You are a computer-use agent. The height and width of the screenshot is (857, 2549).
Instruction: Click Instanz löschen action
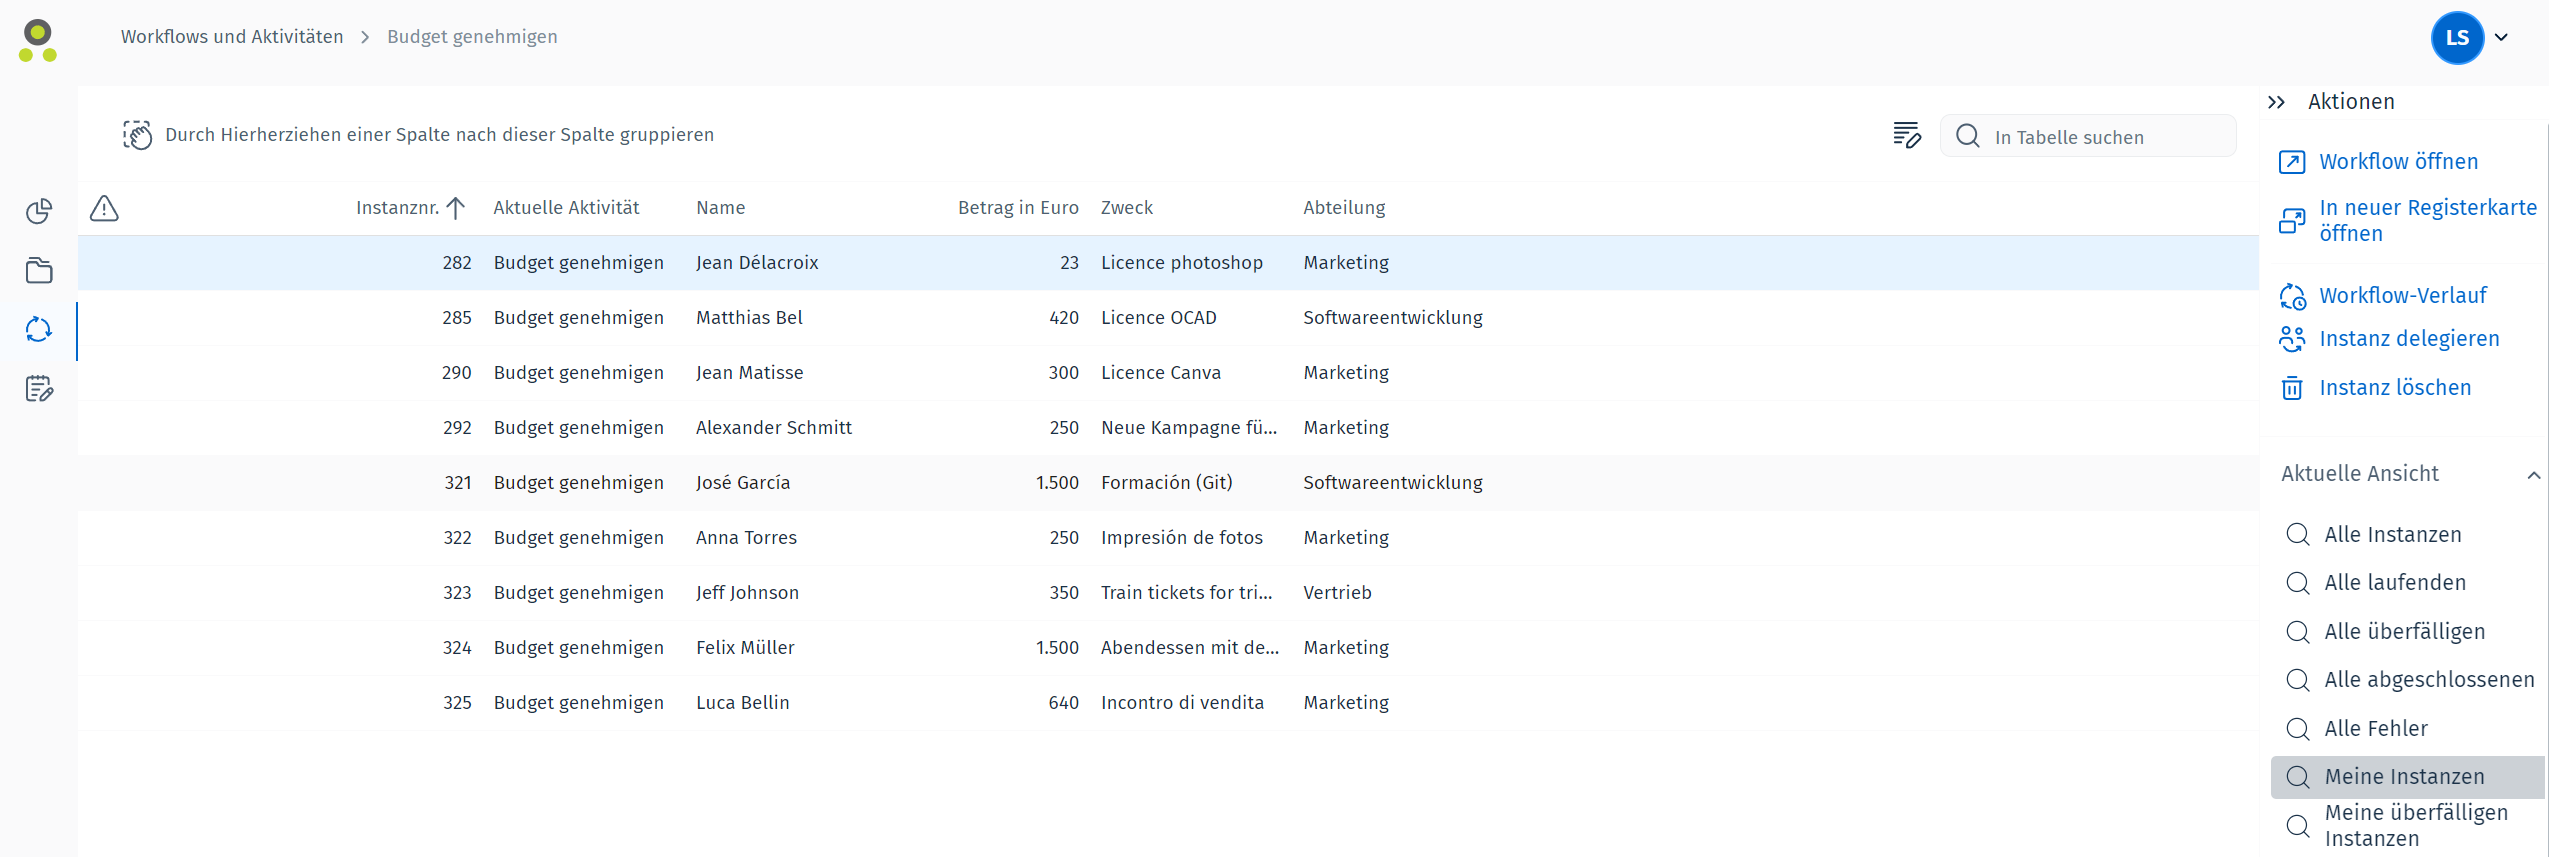click(x=2395, y=388)
